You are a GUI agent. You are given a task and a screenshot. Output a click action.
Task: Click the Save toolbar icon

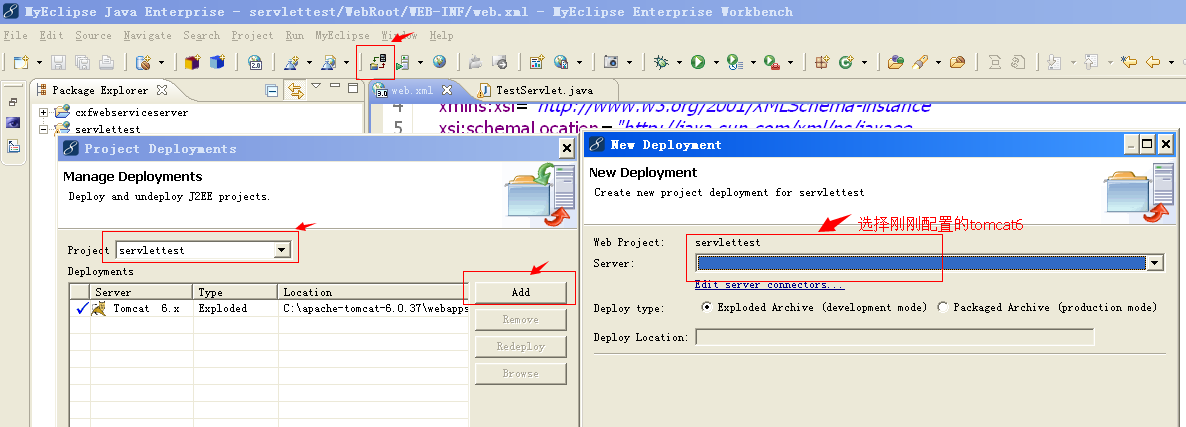(x=59, y=63)
